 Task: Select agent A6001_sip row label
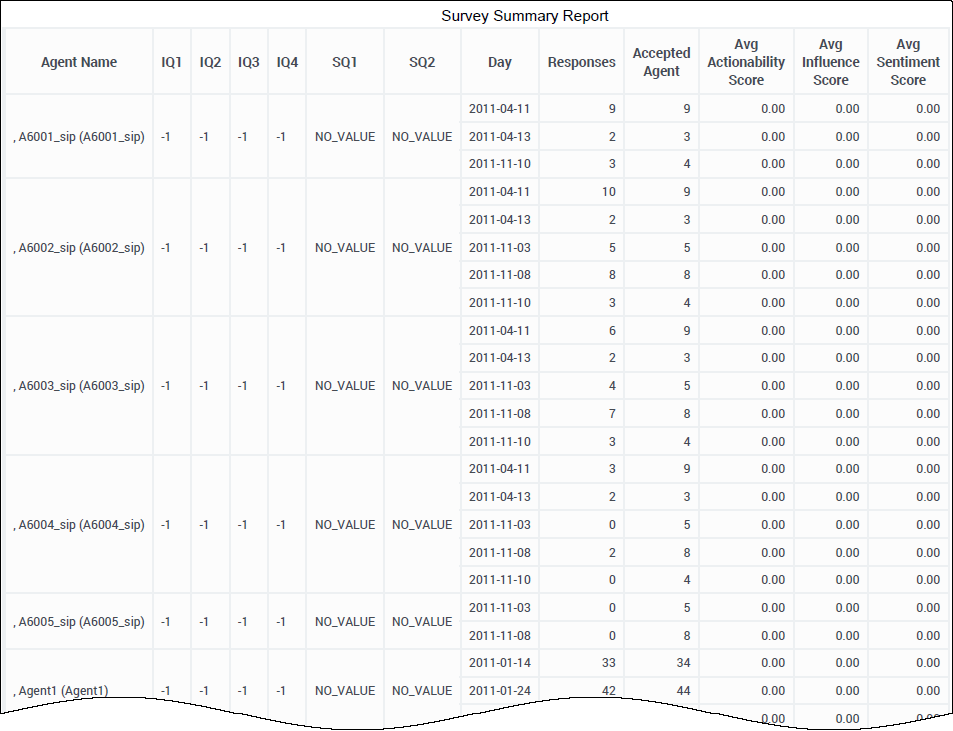click(x=79, y=137)
